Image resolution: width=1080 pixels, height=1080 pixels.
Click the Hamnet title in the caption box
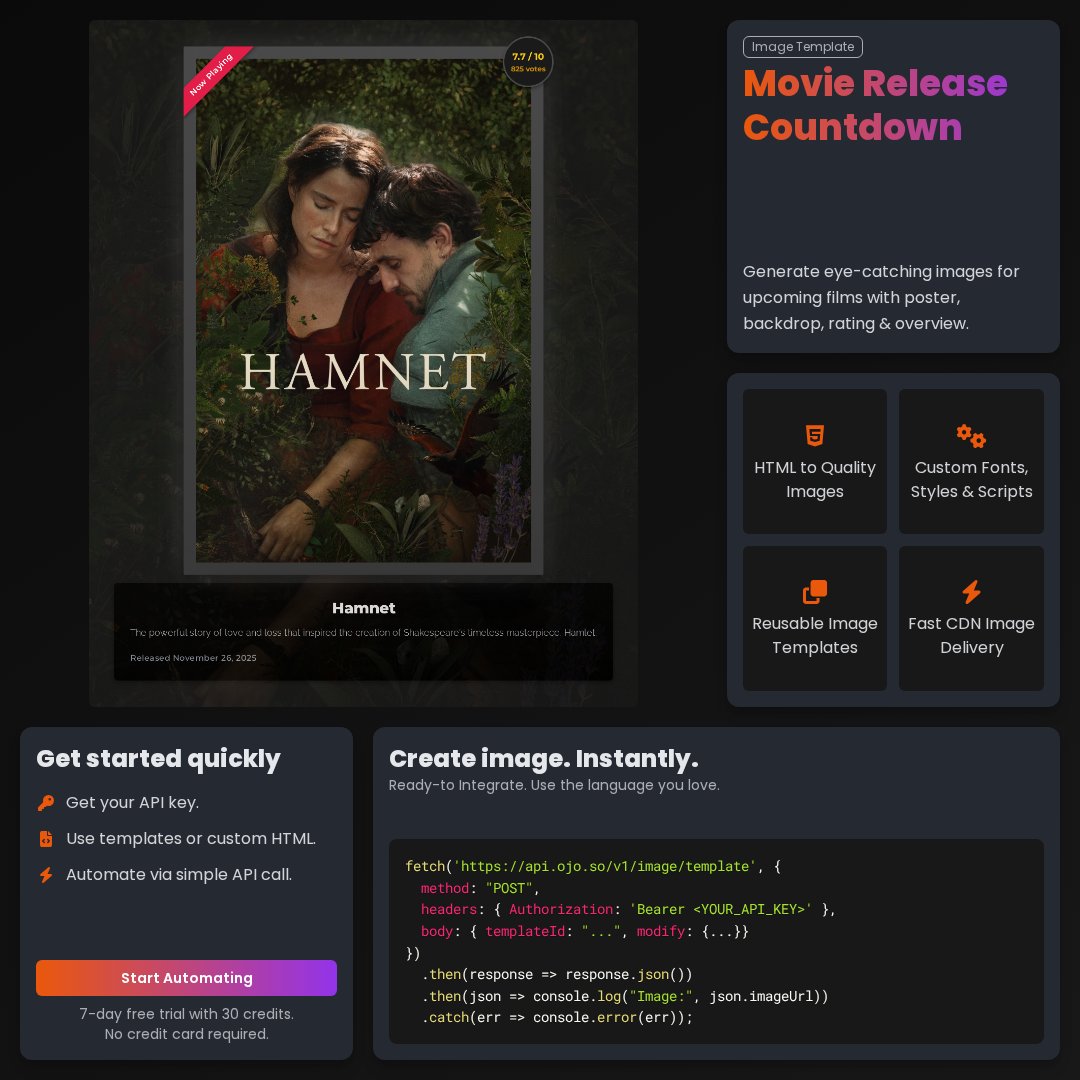tap(363, 608)
